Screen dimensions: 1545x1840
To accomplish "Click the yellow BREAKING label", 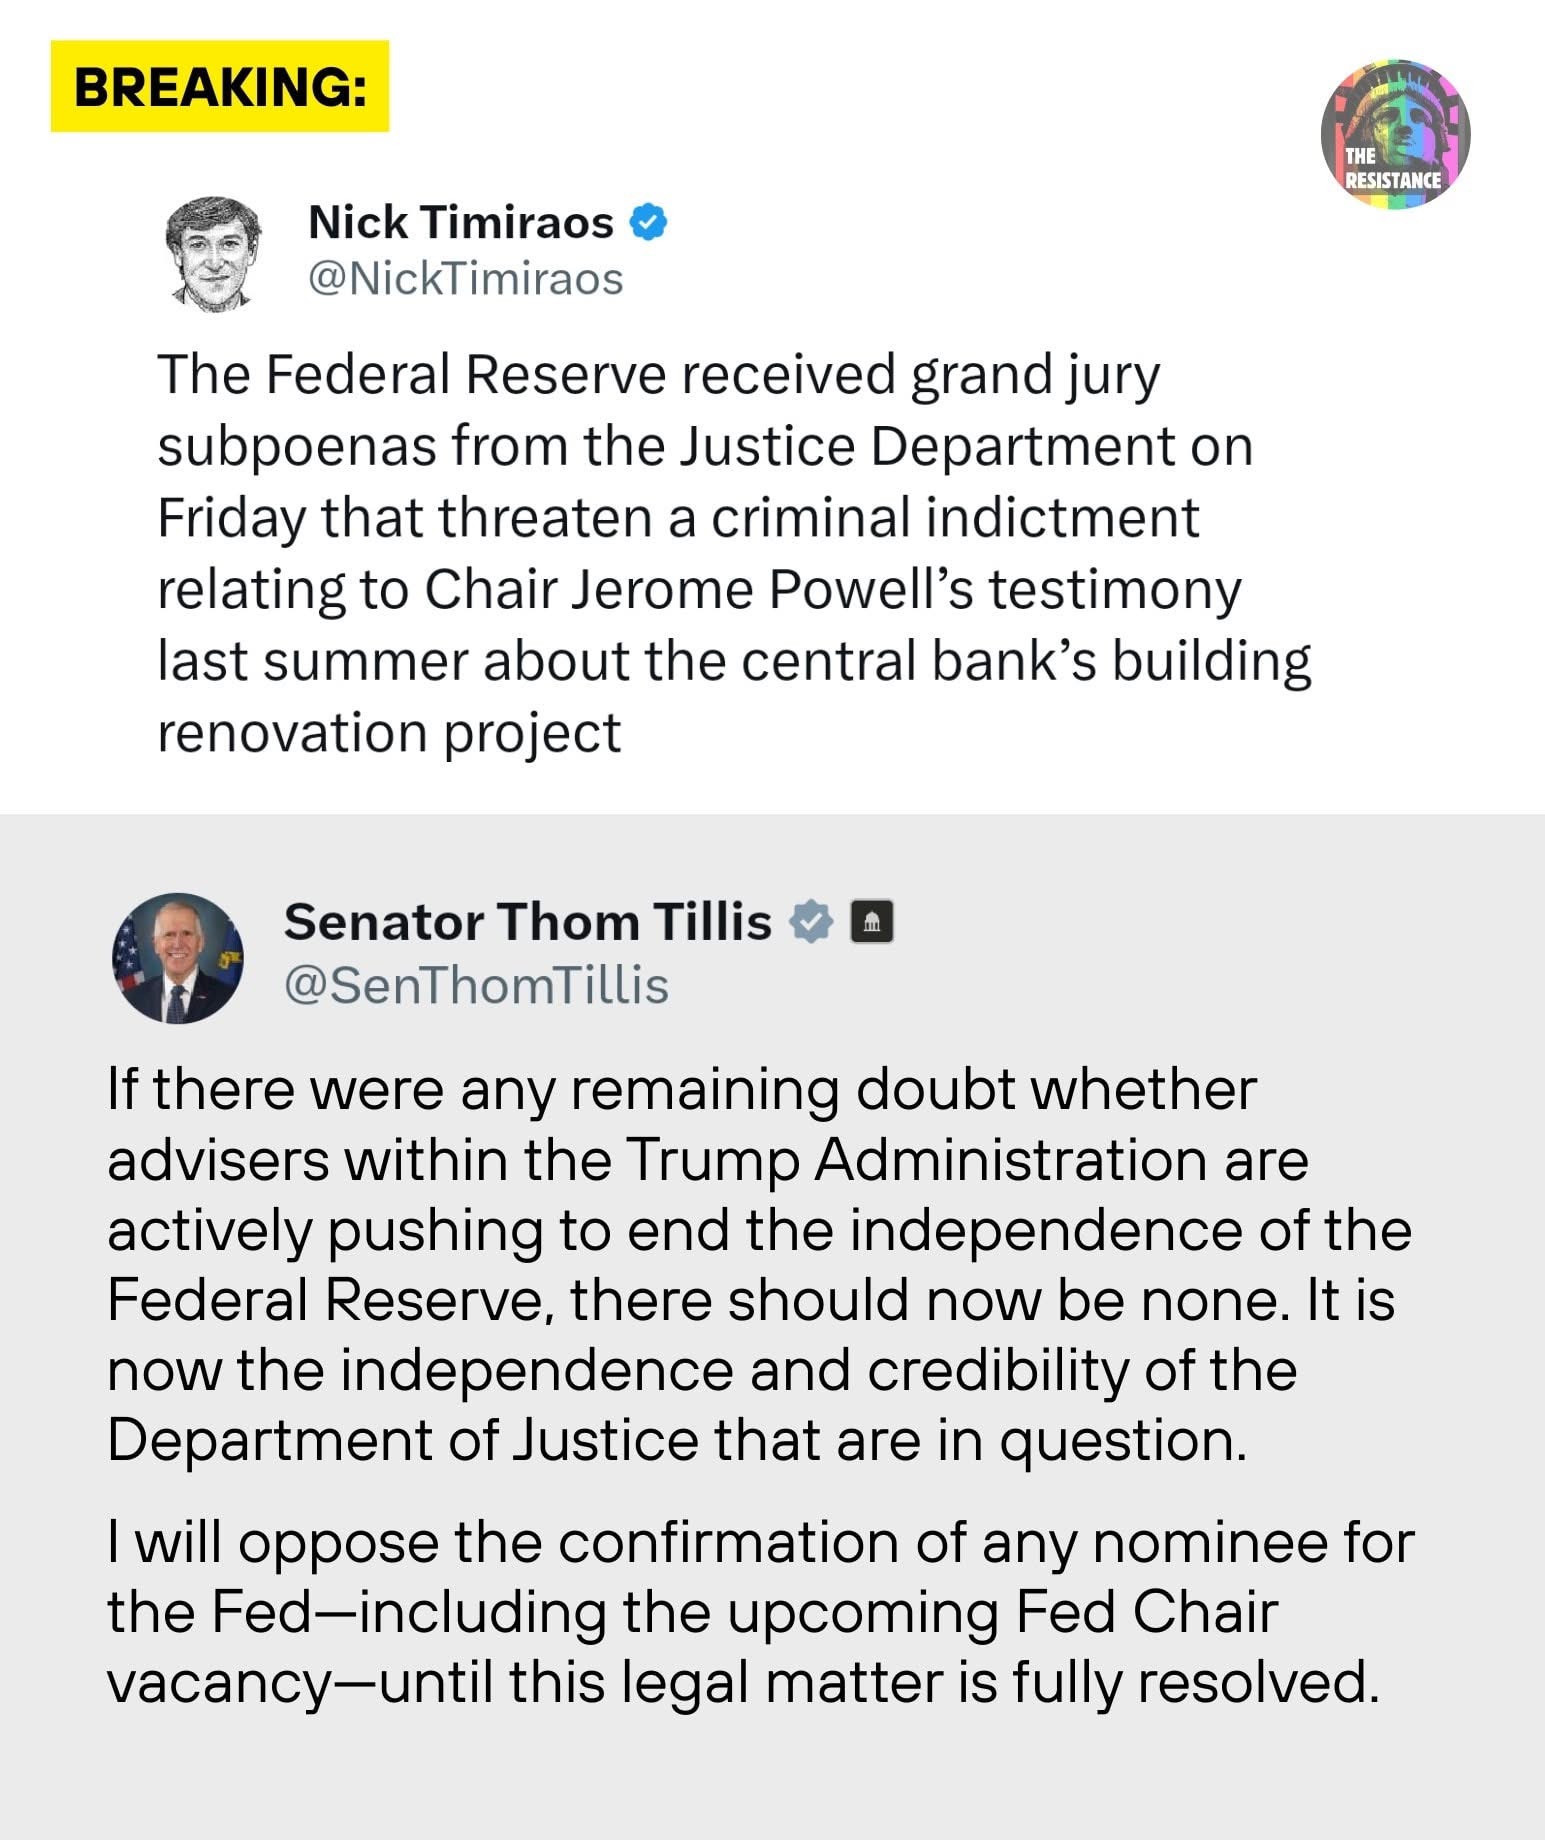I will point(220,87).
